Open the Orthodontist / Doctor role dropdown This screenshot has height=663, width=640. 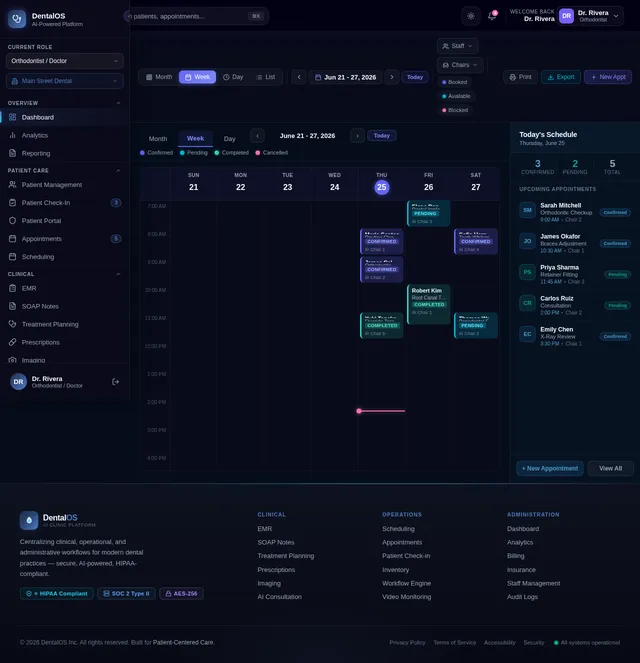coord(65,61)
